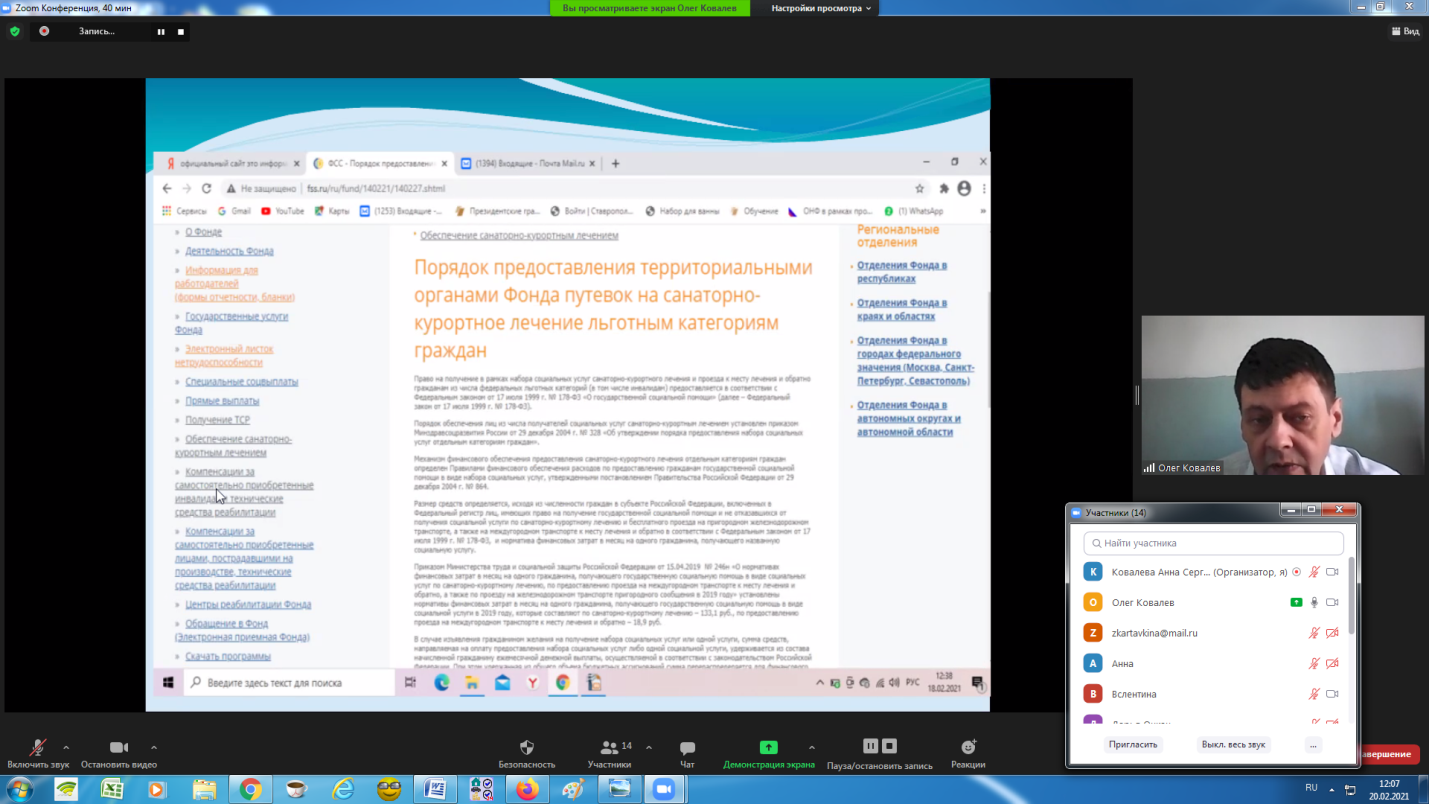Open Firefox from the Windows taskbar

coord(527,789)
